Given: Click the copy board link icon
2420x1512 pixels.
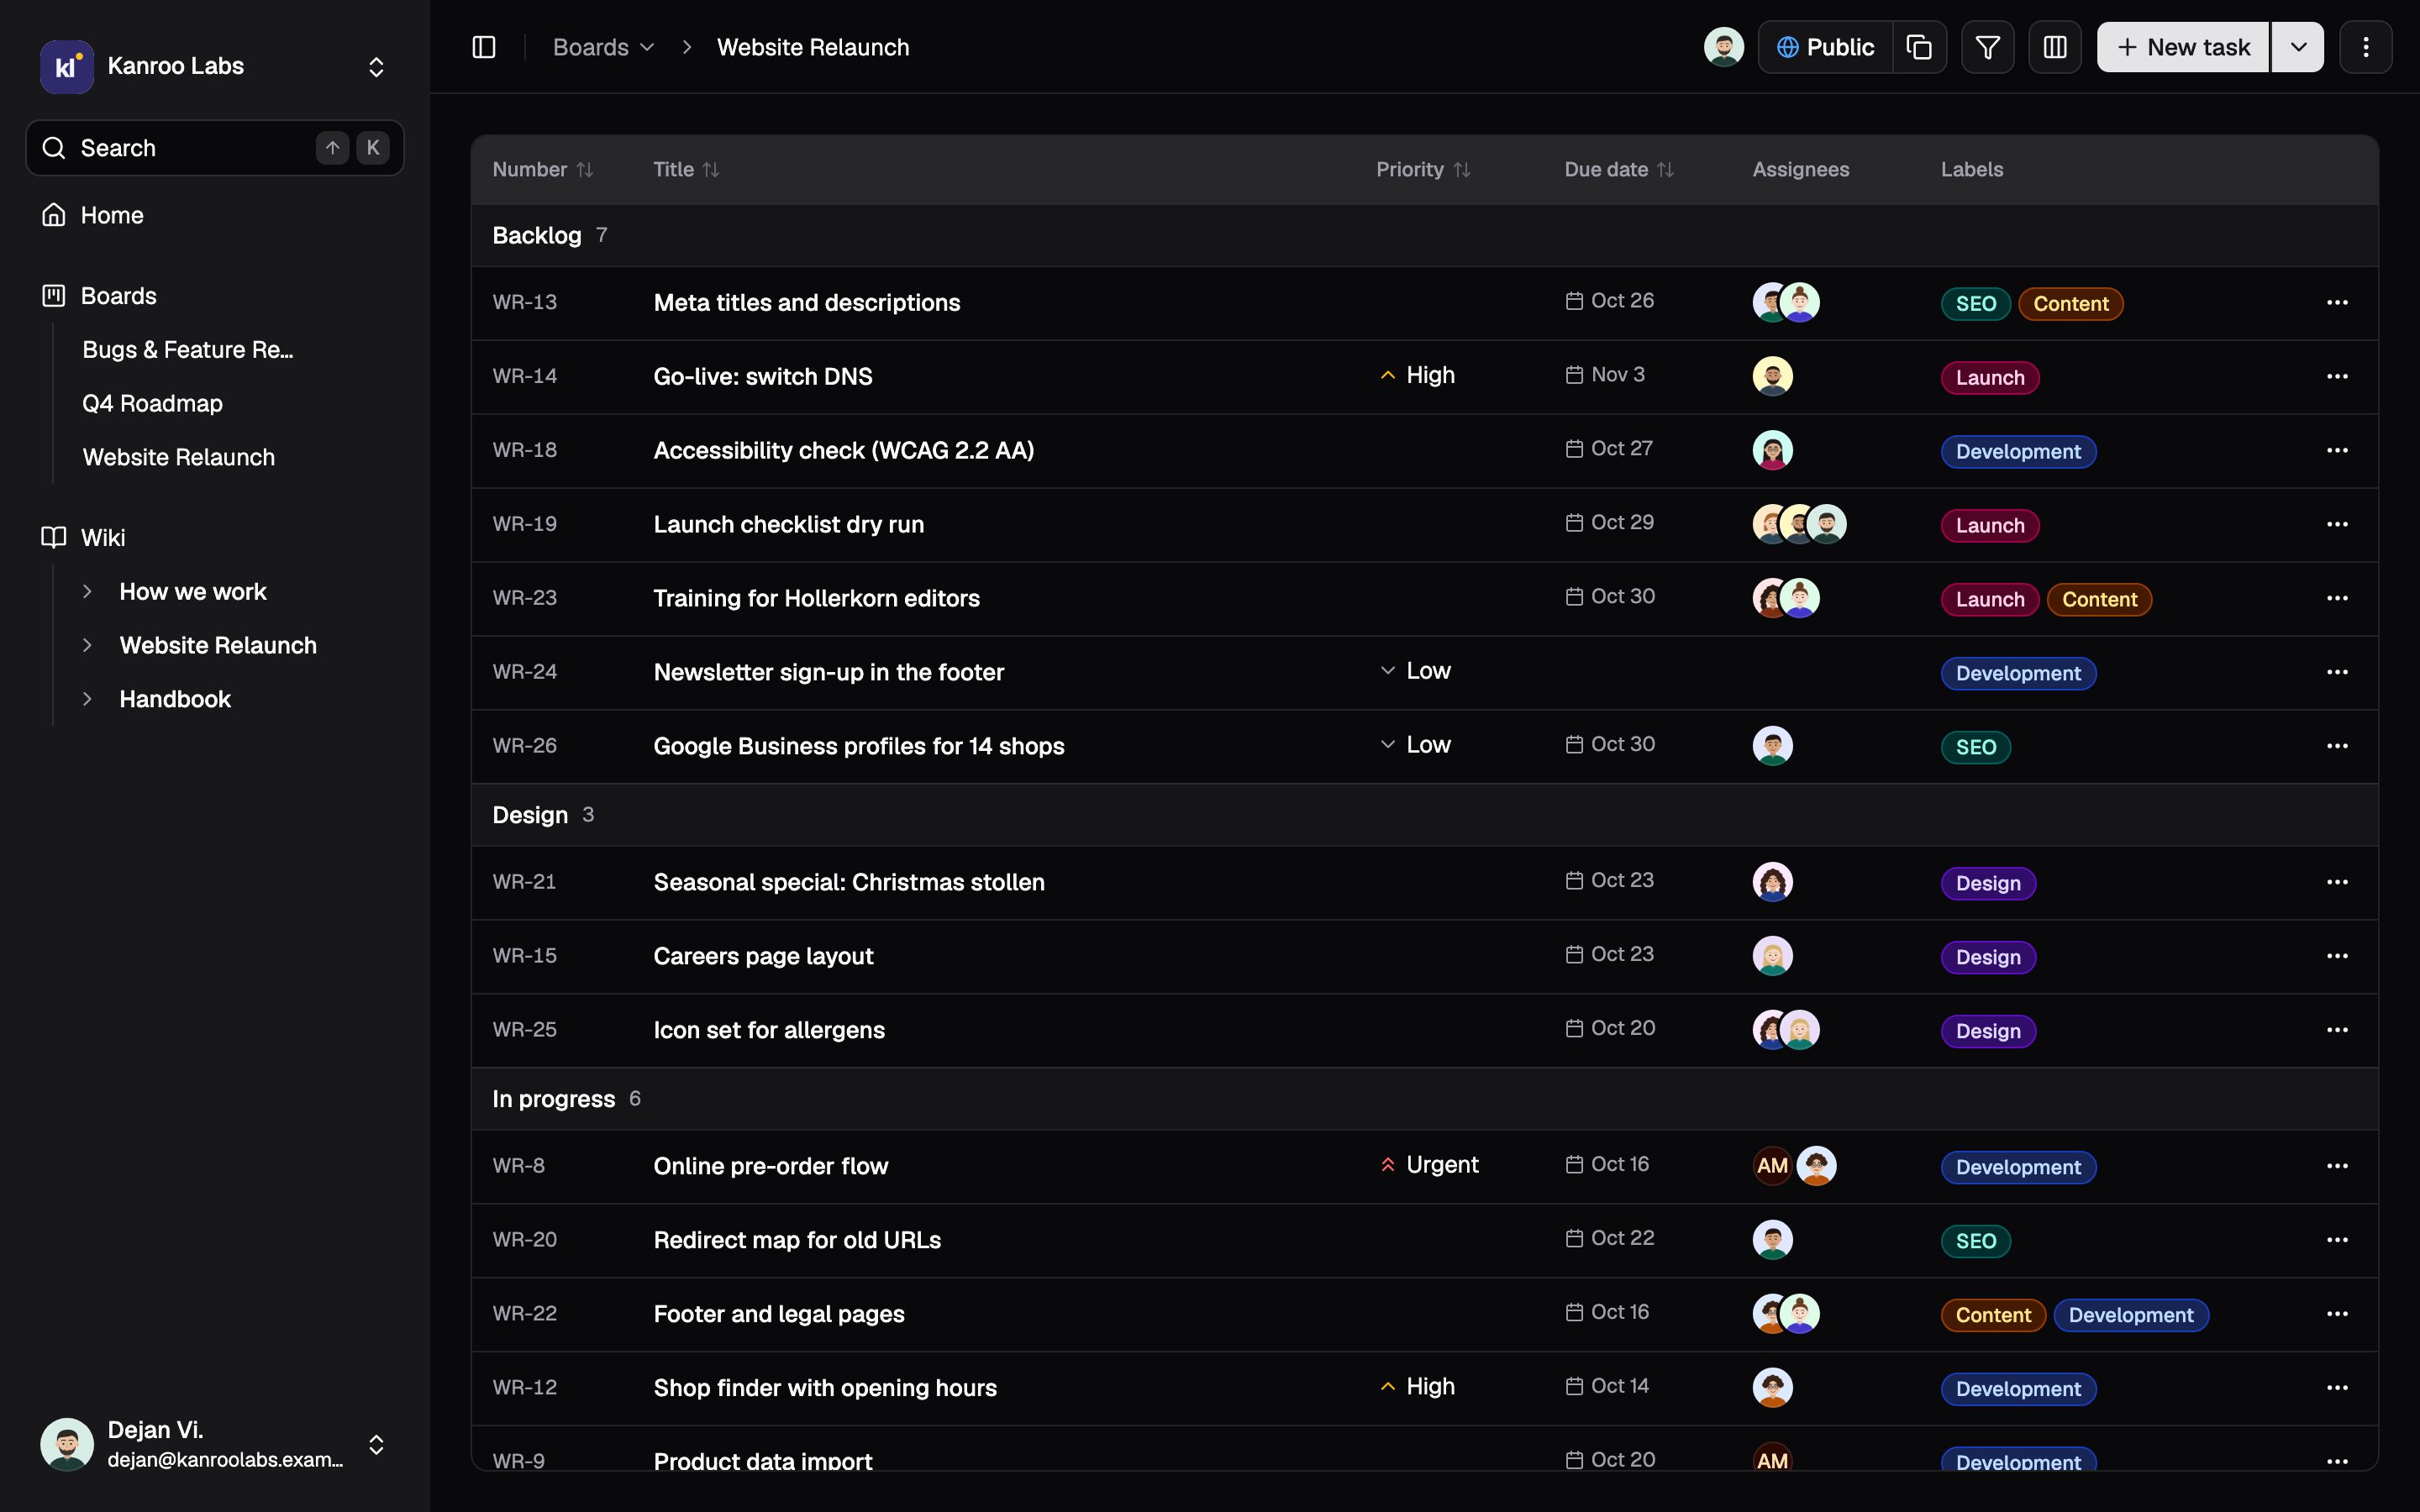Looking at the screenshot, I should (1919, 47).
